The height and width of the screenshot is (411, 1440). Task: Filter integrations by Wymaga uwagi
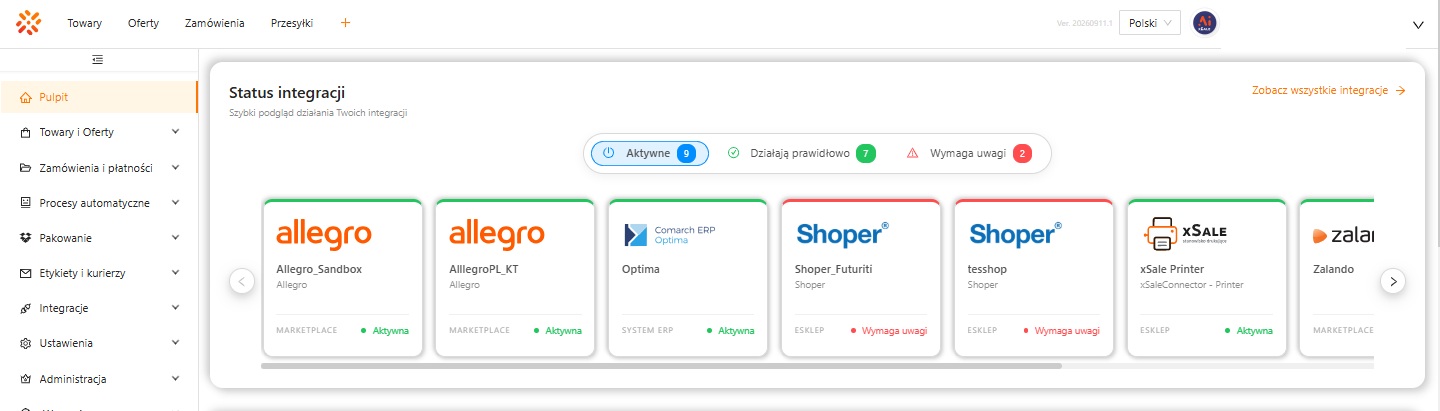(968, 153)
